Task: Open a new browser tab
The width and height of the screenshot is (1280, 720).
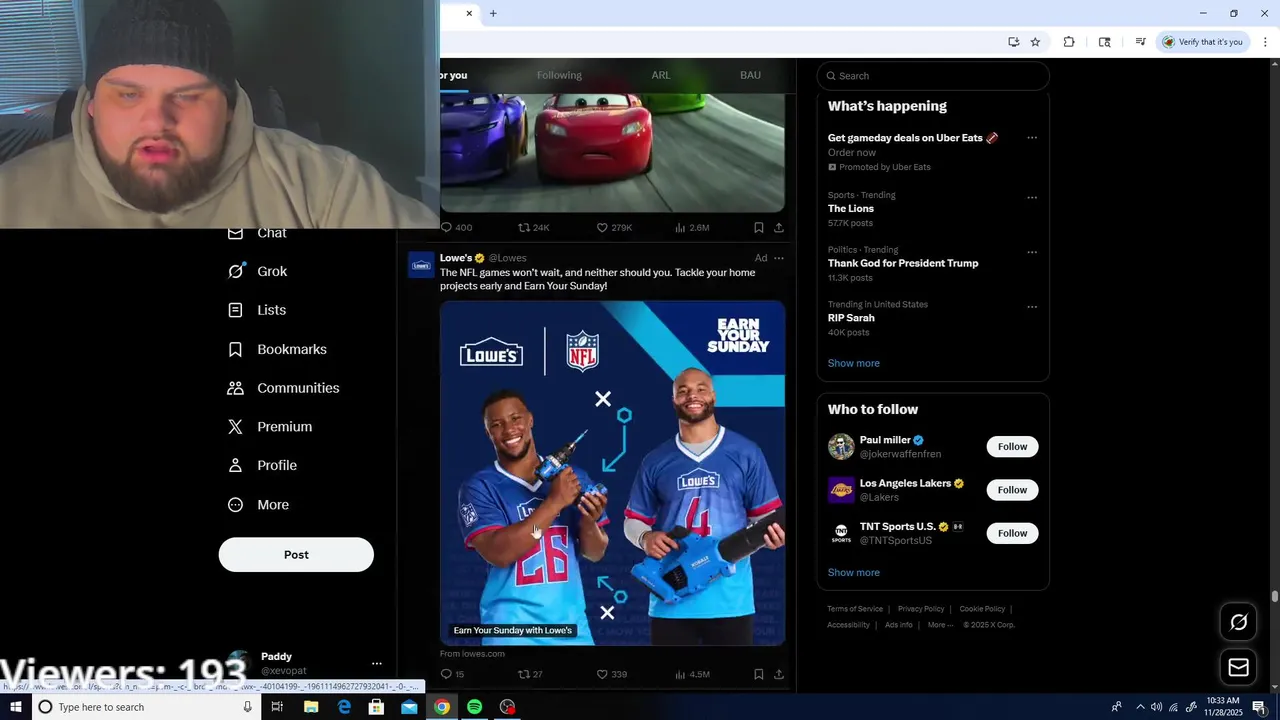Action: [x=493, y=13]
